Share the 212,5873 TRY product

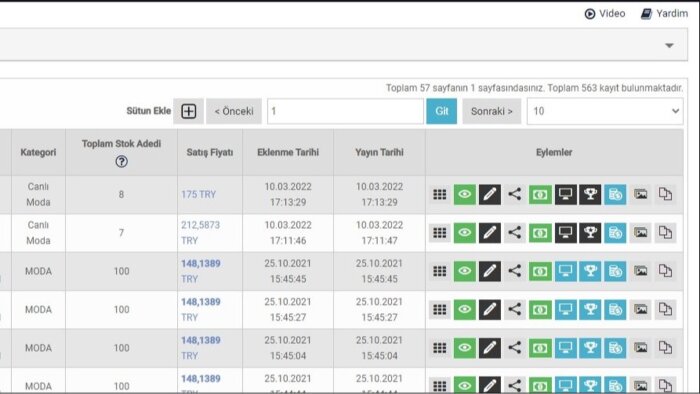point(515,232)
